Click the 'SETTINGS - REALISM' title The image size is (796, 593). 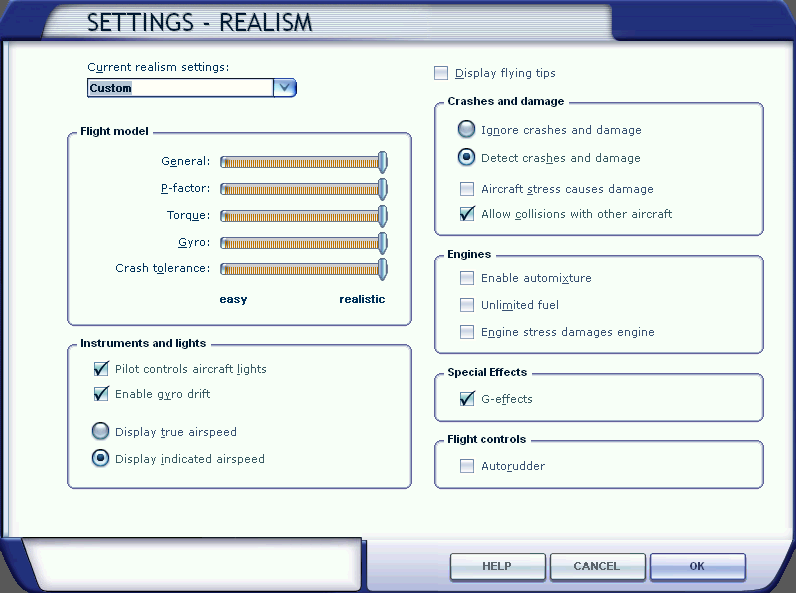point(199,23)
